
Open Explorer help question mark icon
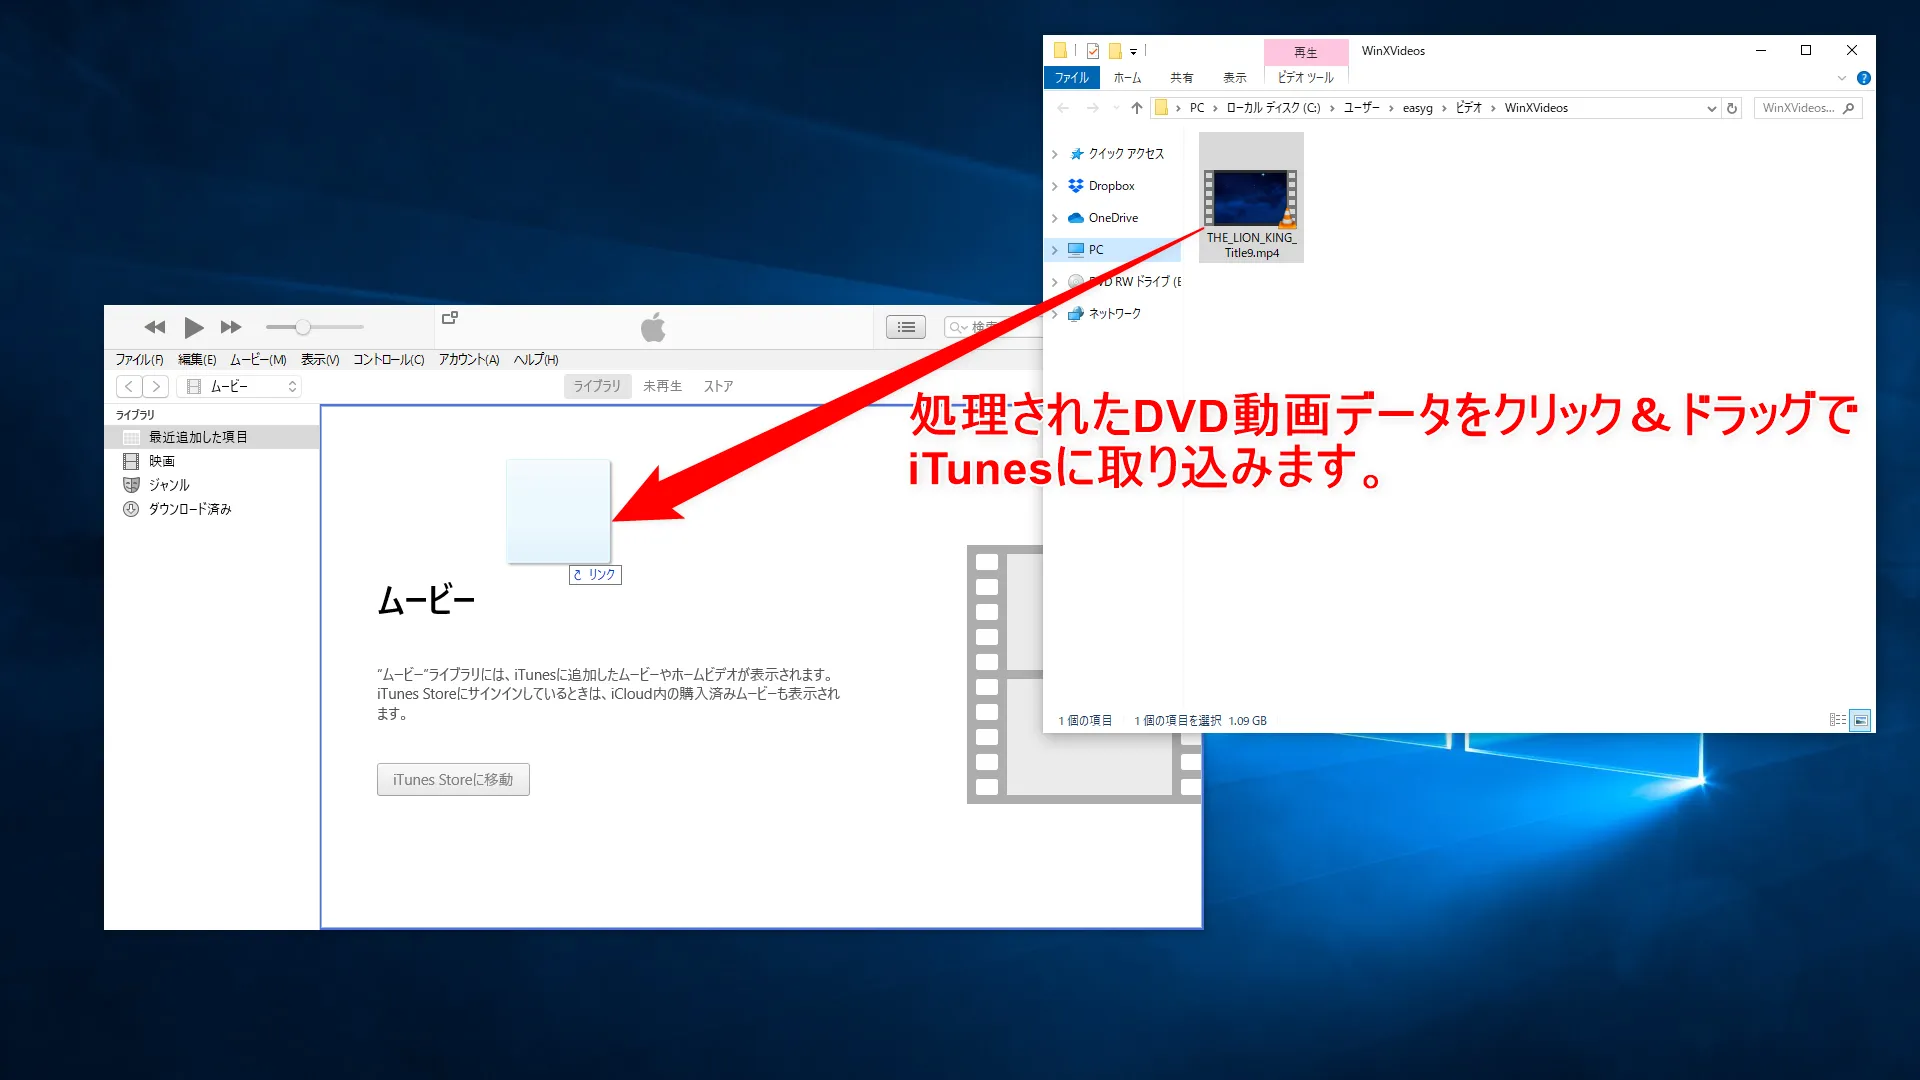click(1864, 78)
